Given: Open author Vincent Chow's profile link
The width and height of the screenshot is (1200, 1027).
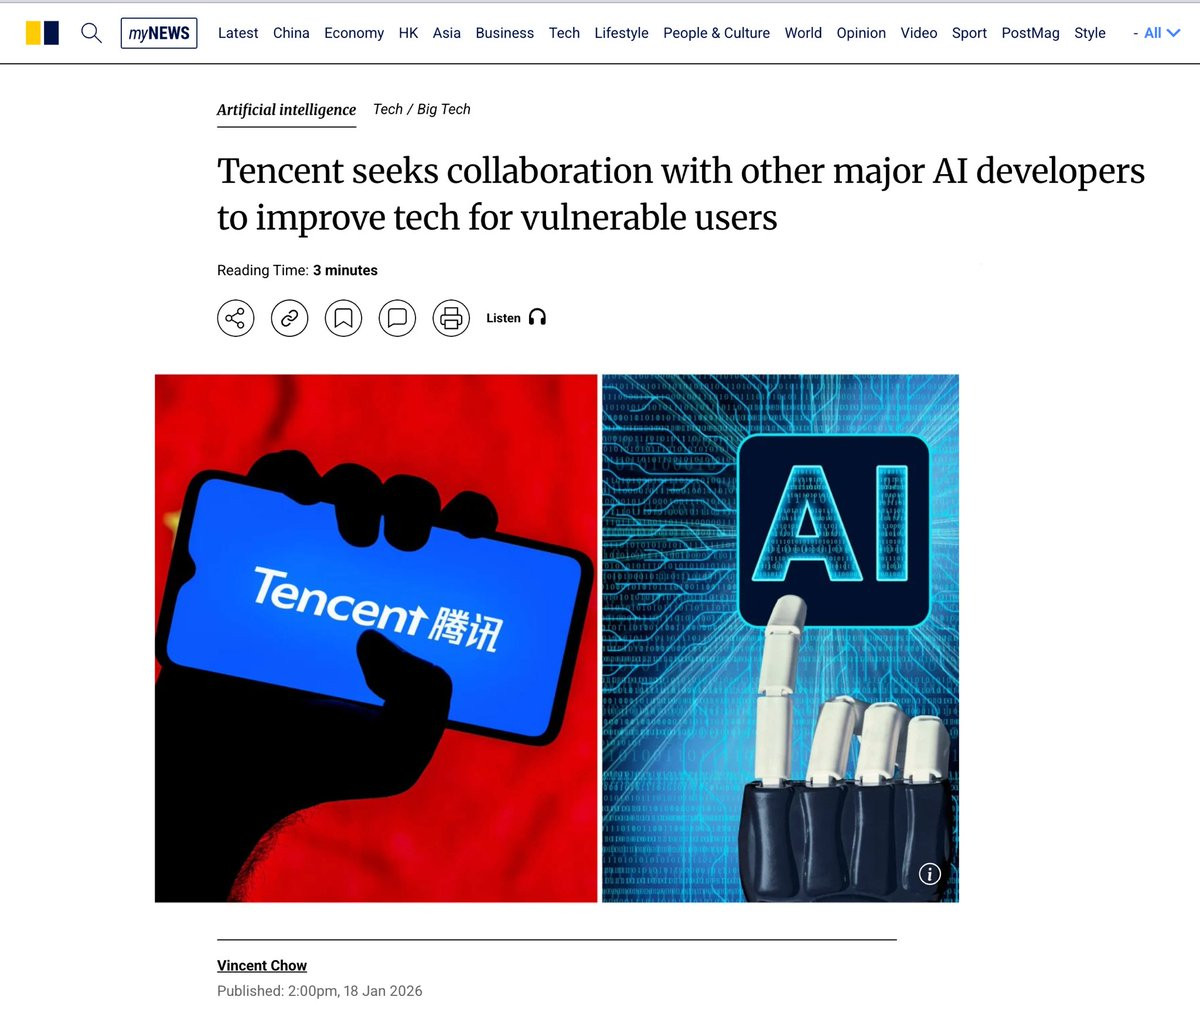Looking at the screenshot, I should [x=262, y=965].
